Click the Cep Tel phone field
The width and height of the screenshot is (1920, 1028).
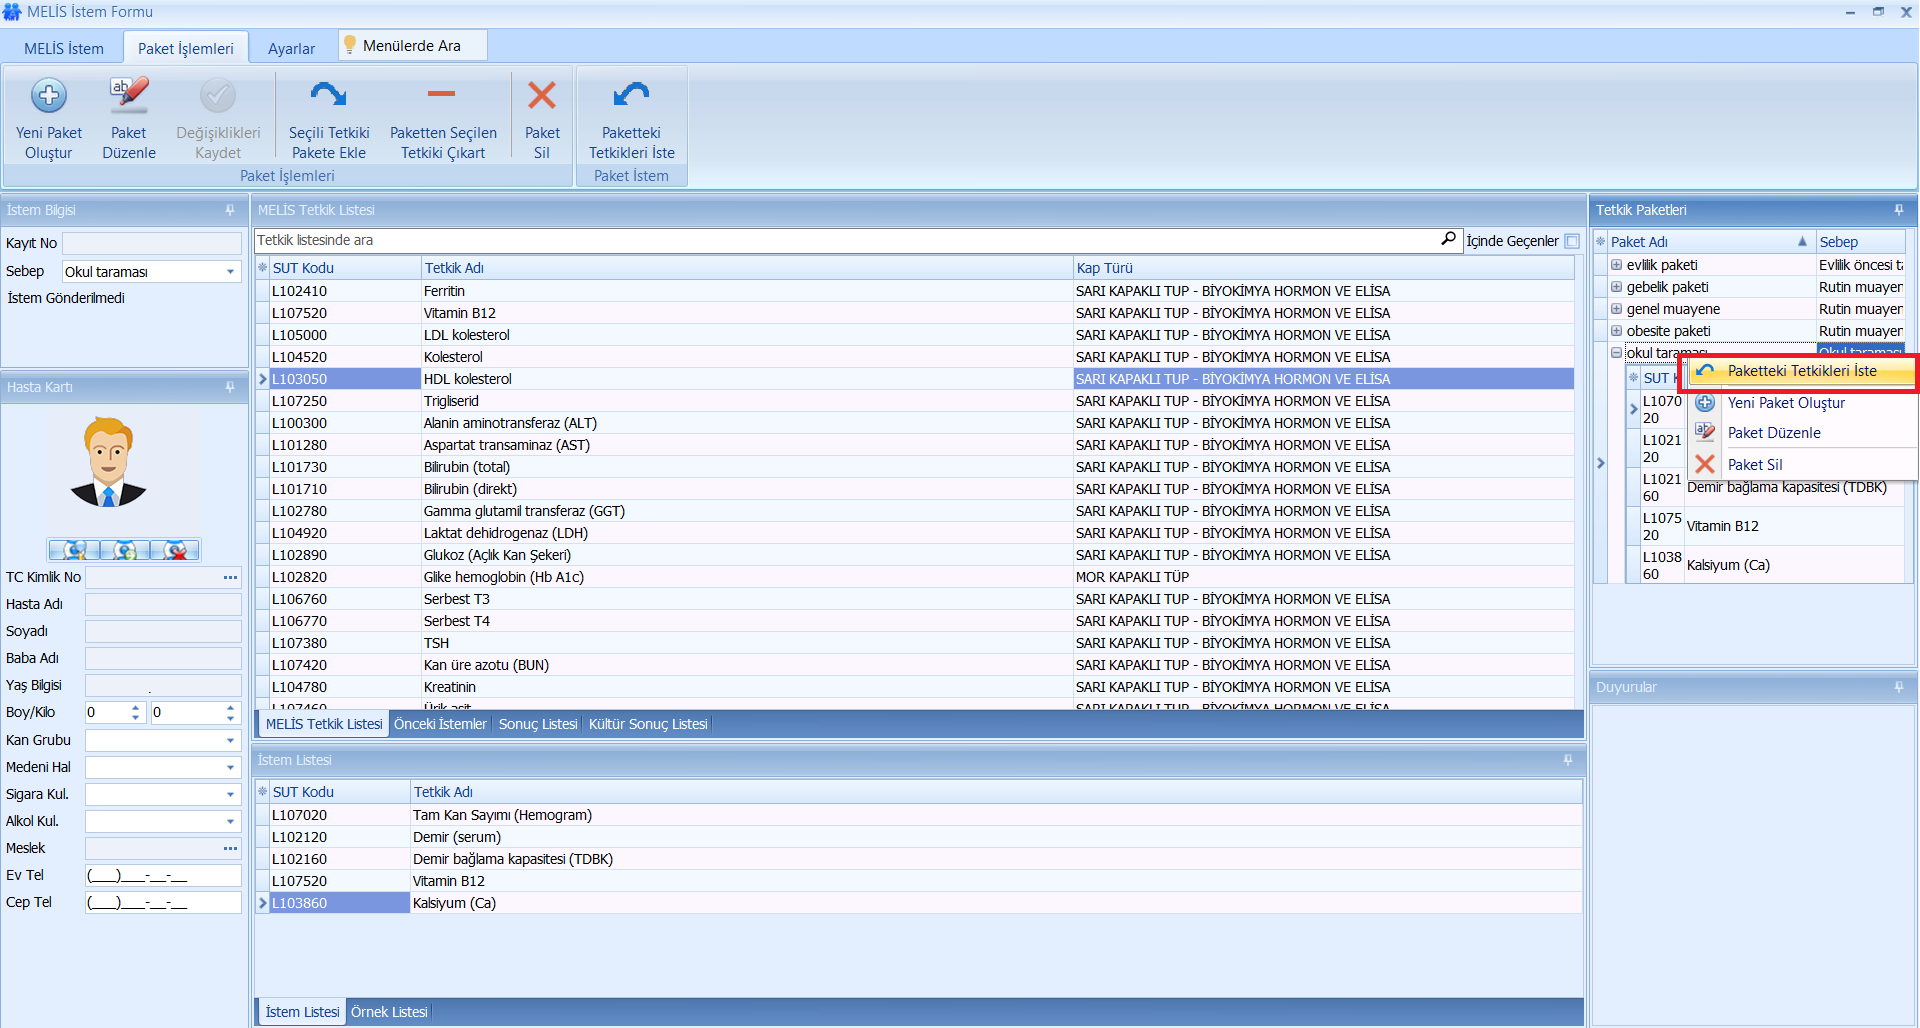163,902
